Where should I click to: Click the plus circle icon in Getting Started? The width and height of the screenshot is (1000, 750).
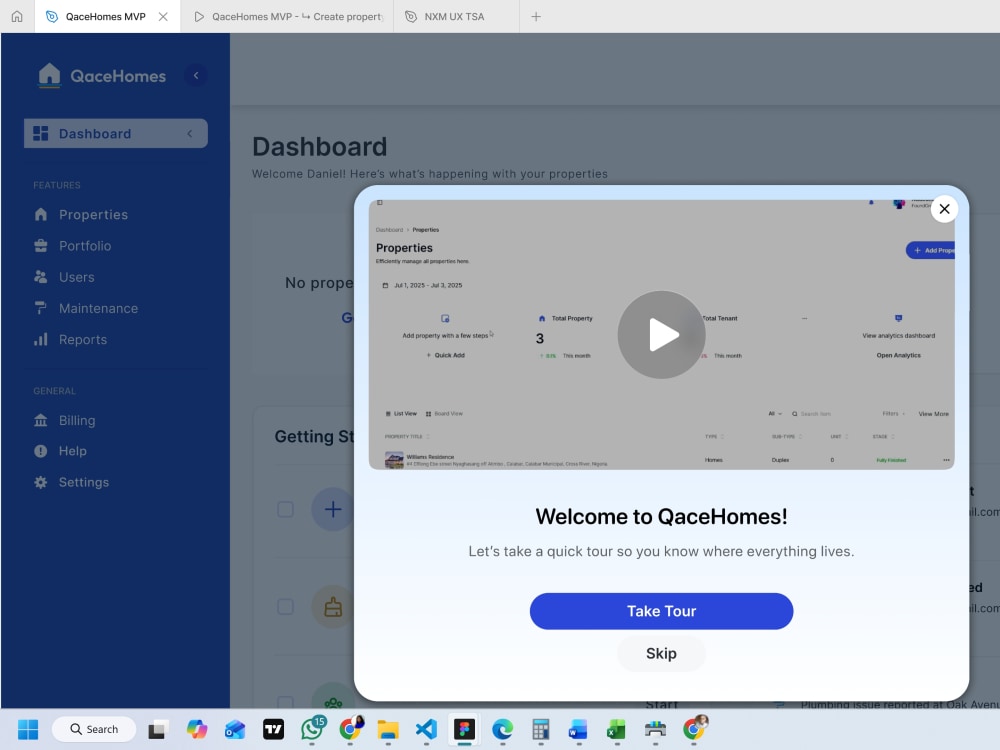click(332, 509)
